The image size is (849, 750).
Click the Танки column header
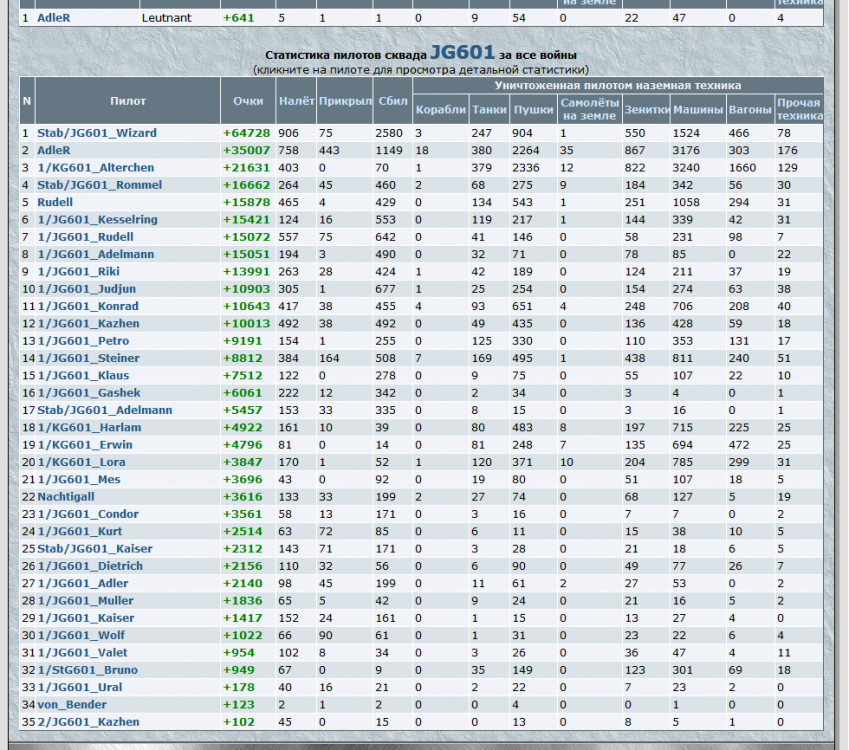(x=489, y=110)
